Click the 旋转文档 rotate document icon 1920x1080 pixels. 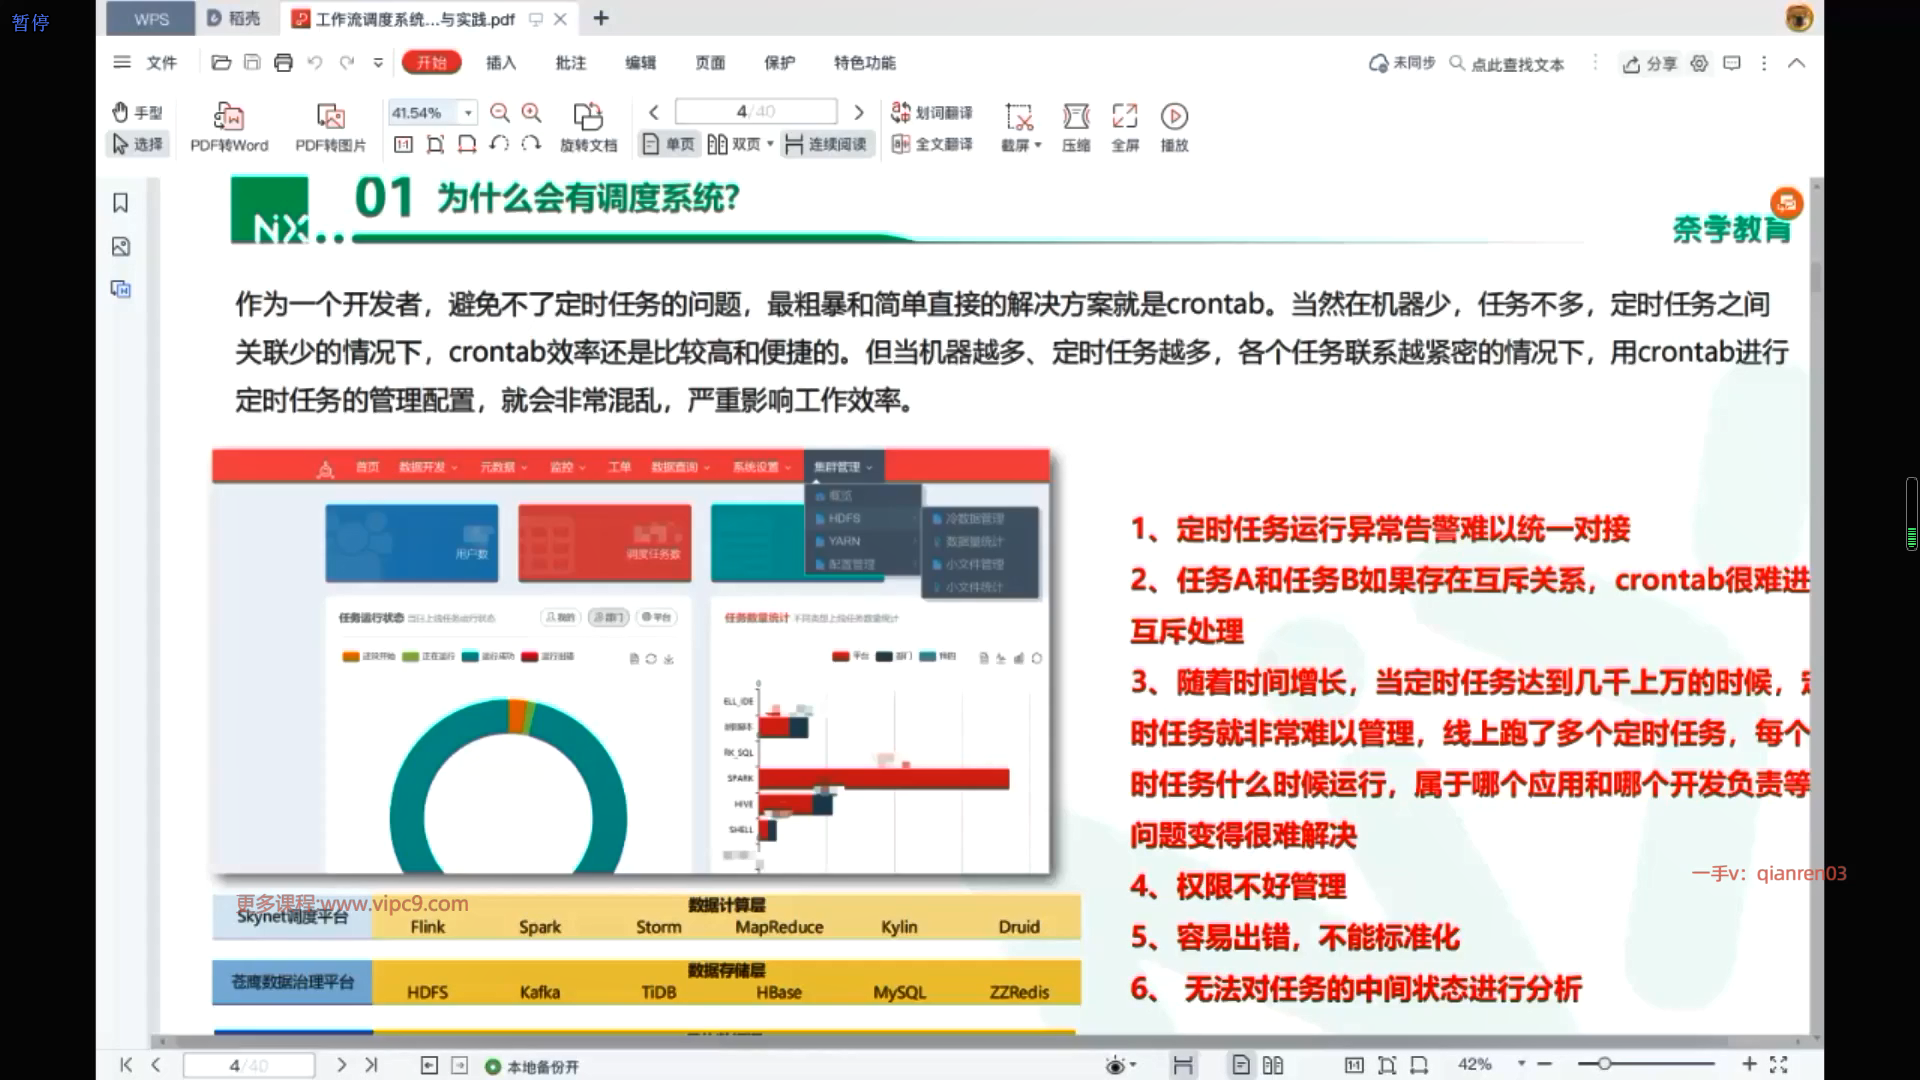[588, 117]
